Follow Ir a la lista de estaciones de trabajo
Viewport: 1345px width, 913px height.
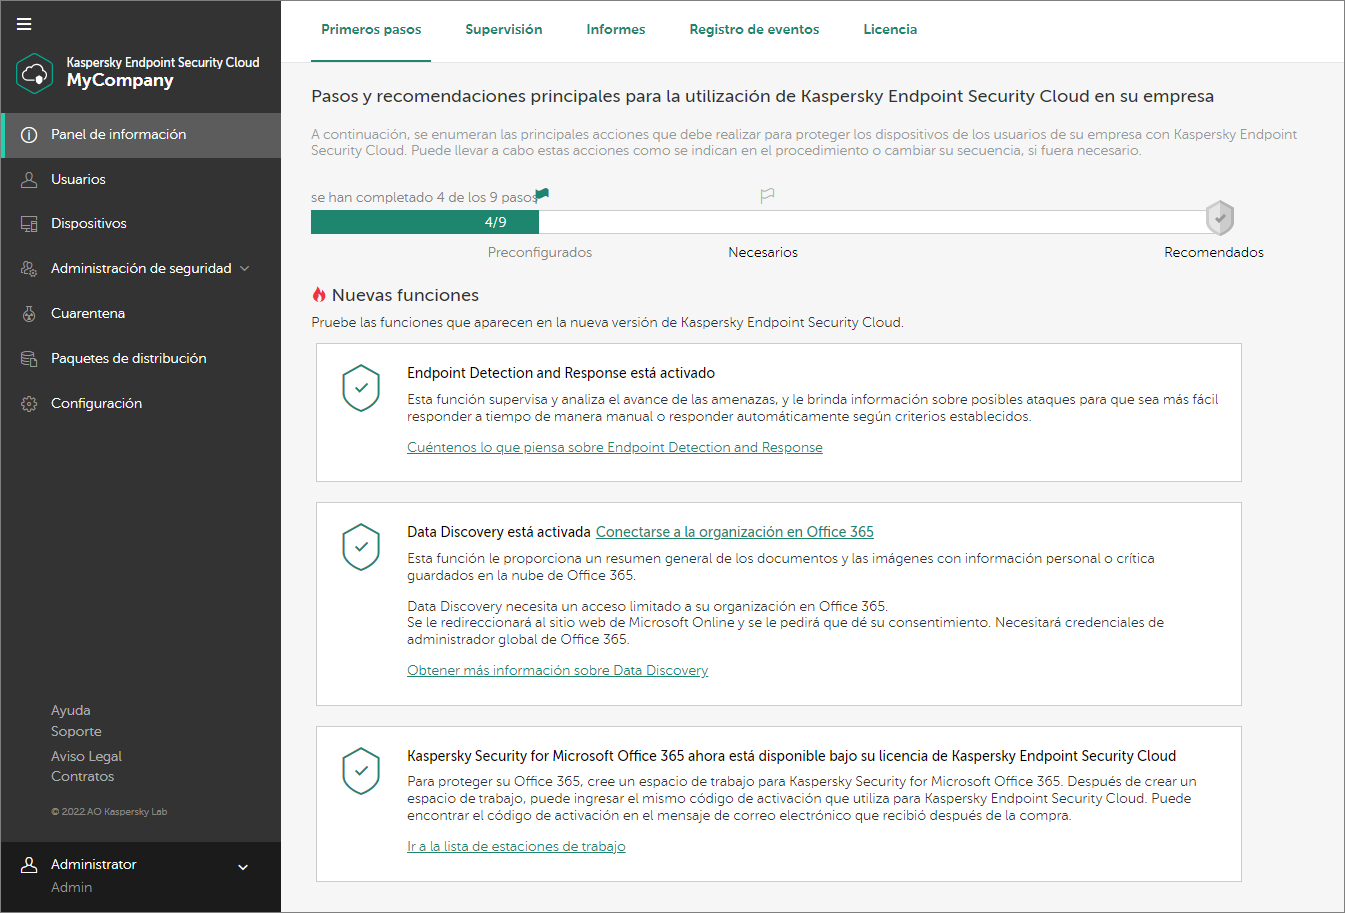516,847
